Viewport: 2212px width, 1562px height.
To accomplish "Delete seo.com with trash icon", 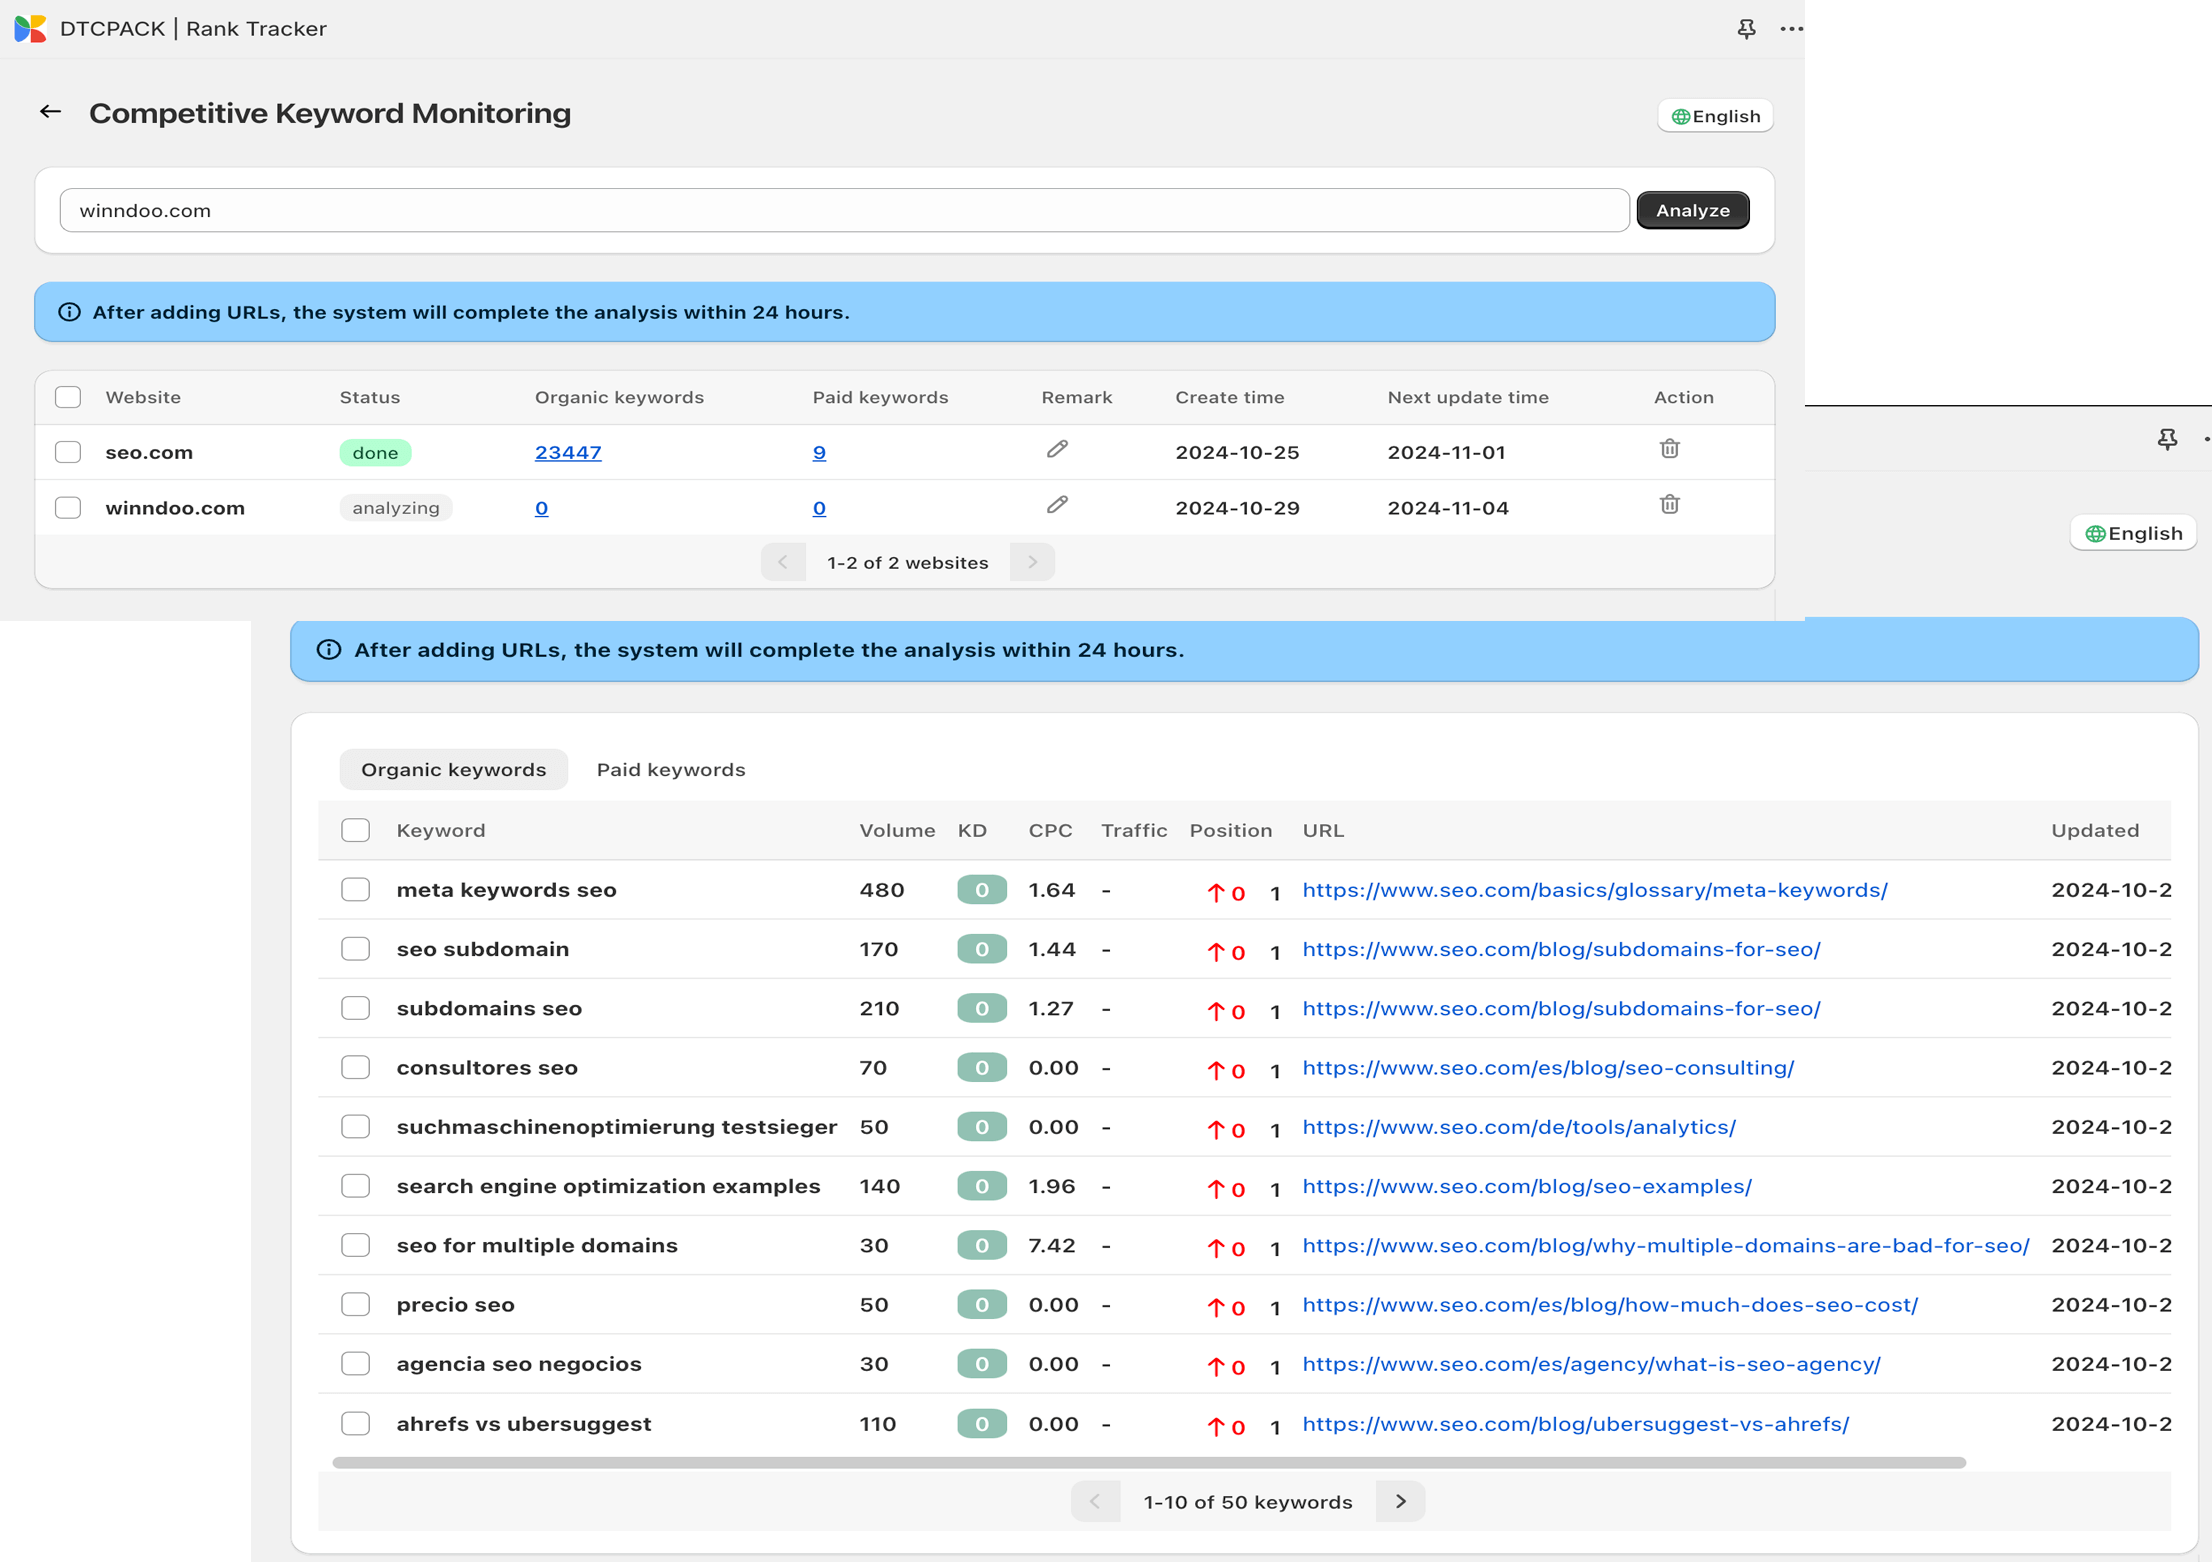I will click(1669, 449).
